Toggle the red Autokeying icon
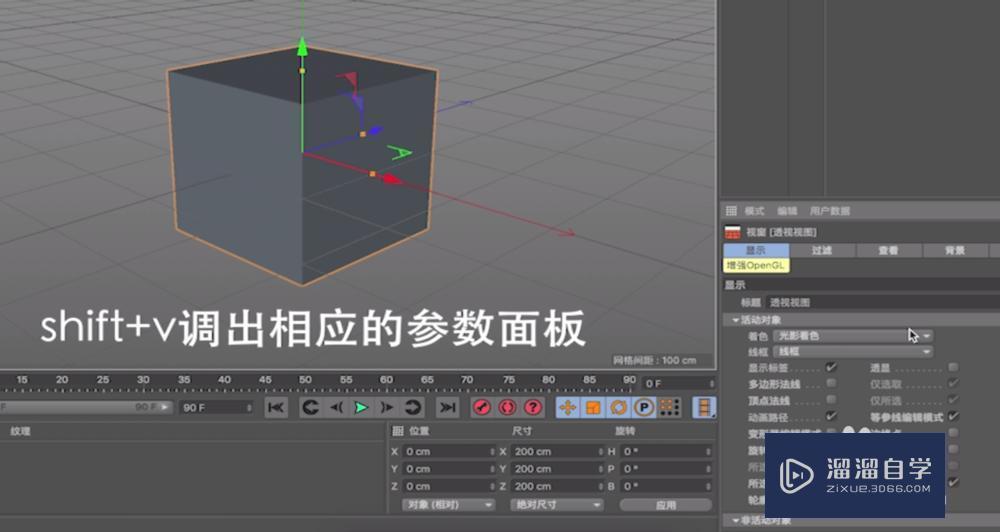The image size is (1000, 532). 507,407
